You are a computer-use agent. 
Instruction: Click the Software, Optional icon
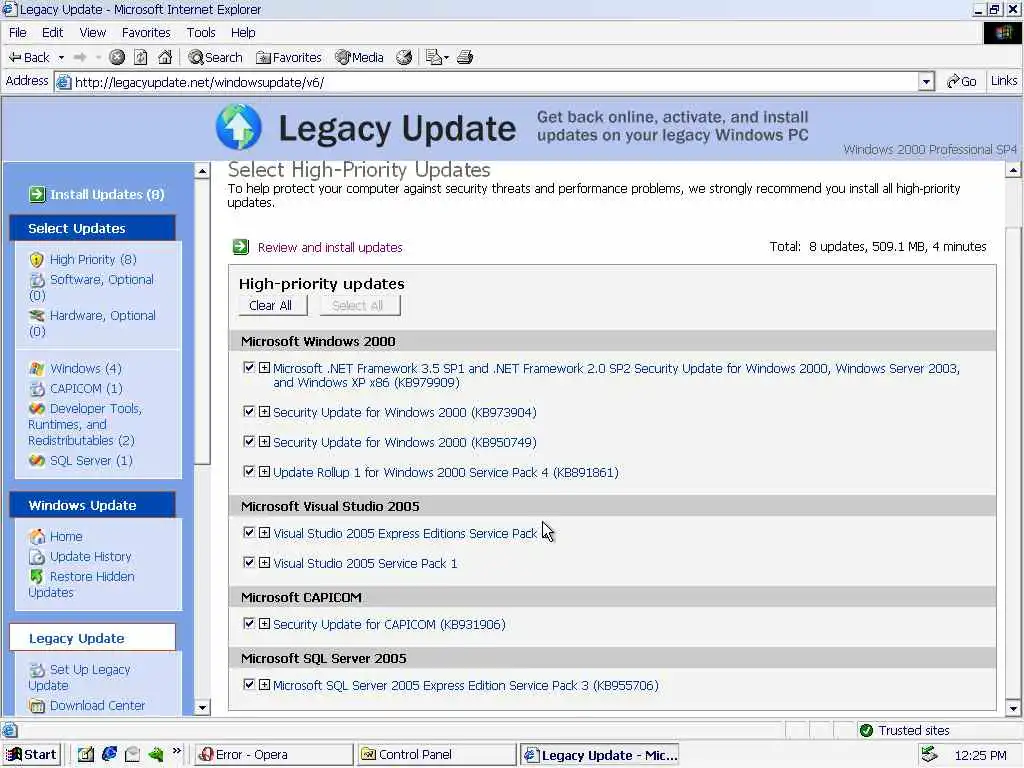click(x=37, y=280)
